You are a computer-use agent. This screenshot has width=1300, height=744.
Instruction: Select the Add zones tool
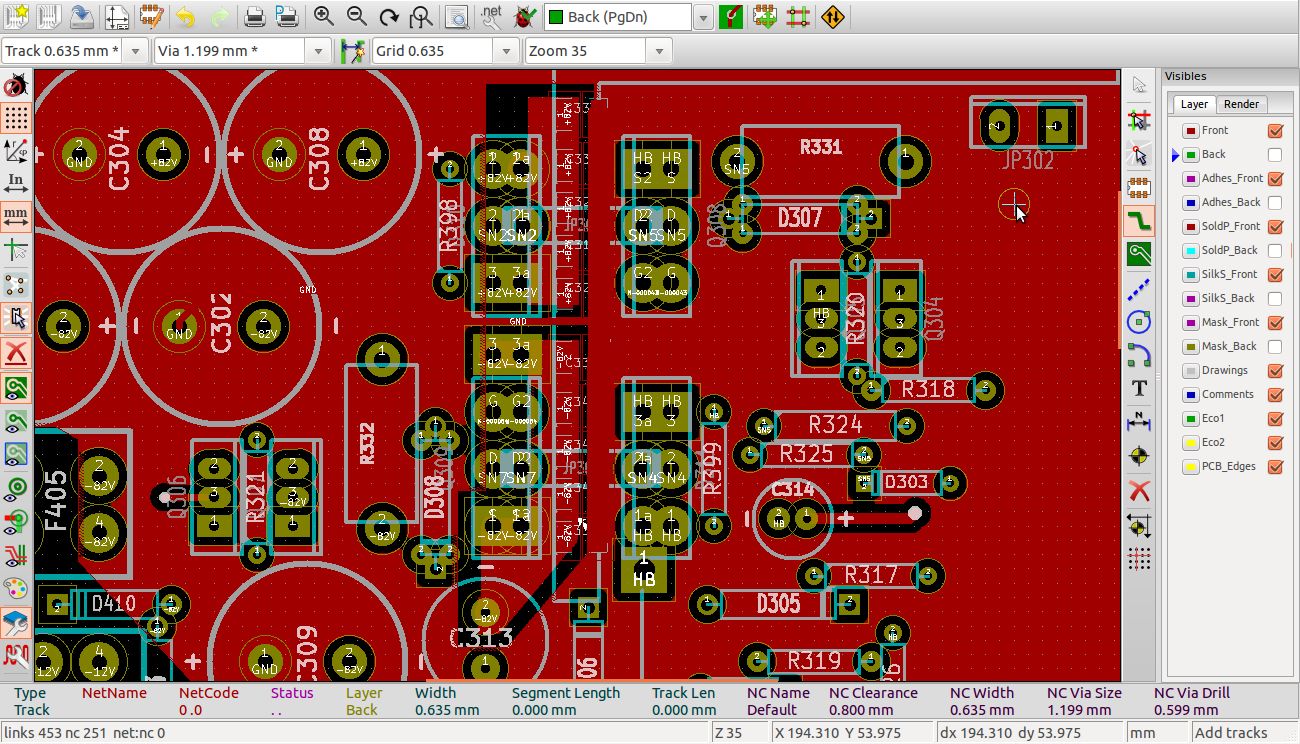point(1138,254)
